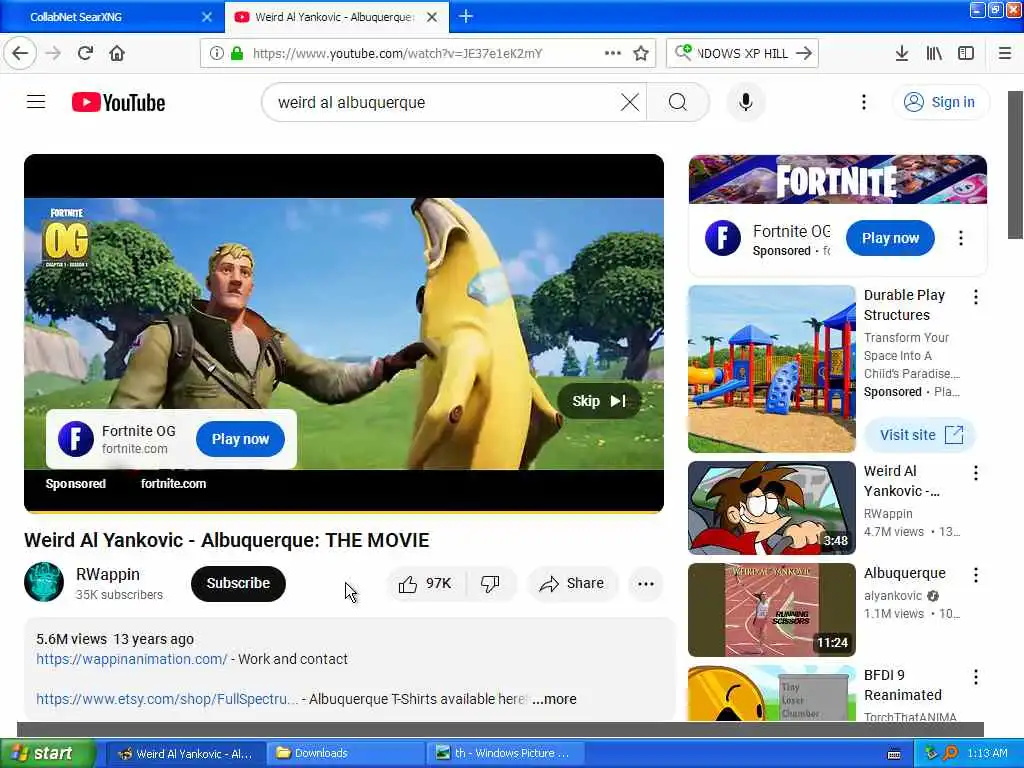Open options for Fortnite OG sidebar ad
The width and height of the screenshot is (1024, 768).
(961, 238)
